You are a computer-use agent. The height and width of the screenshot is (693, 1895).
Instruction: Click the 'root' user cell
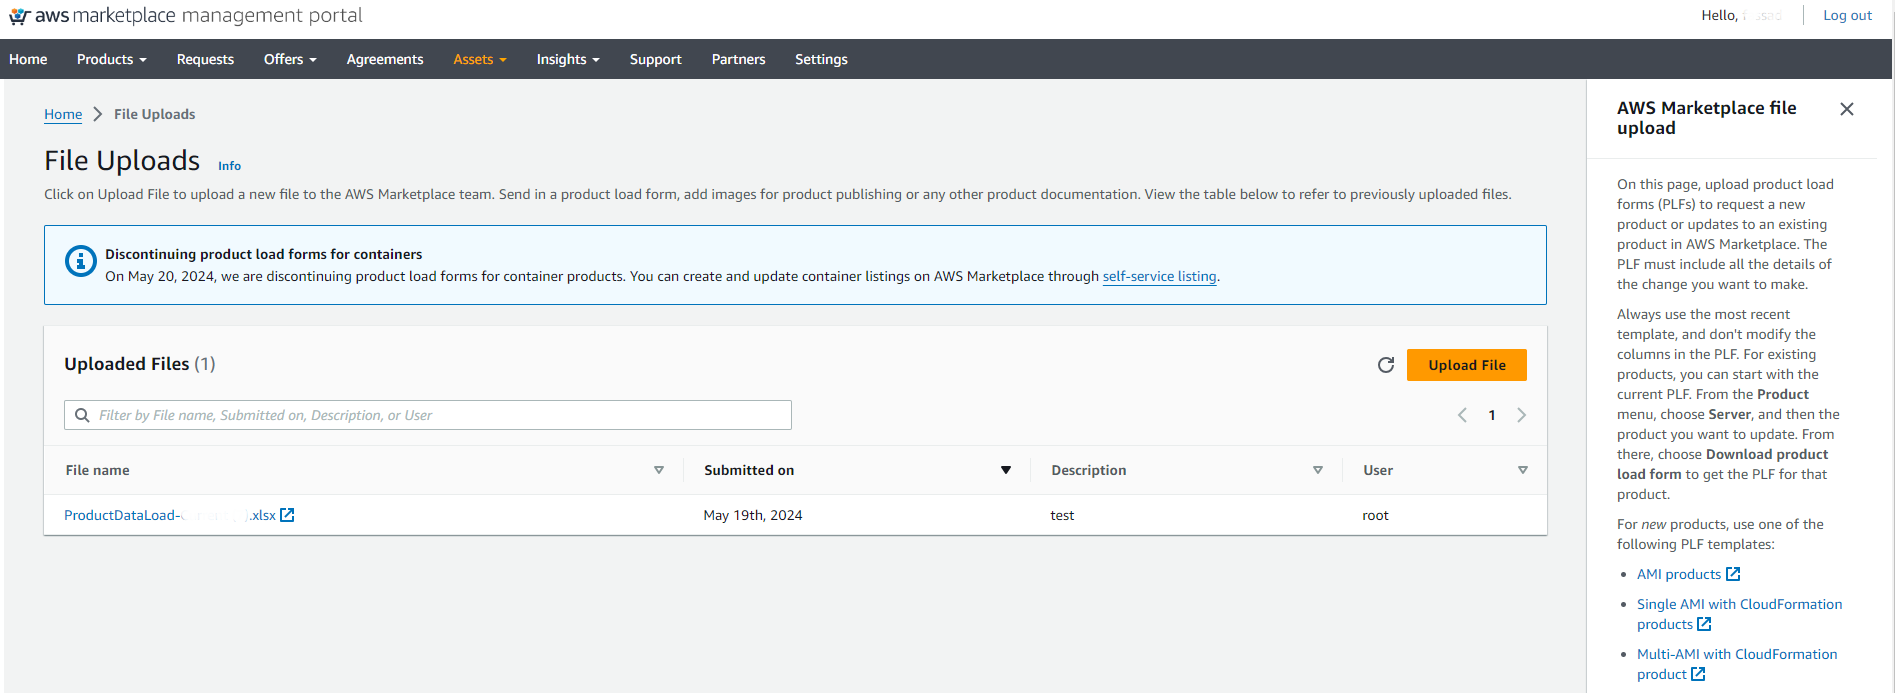coord(1376,515)
